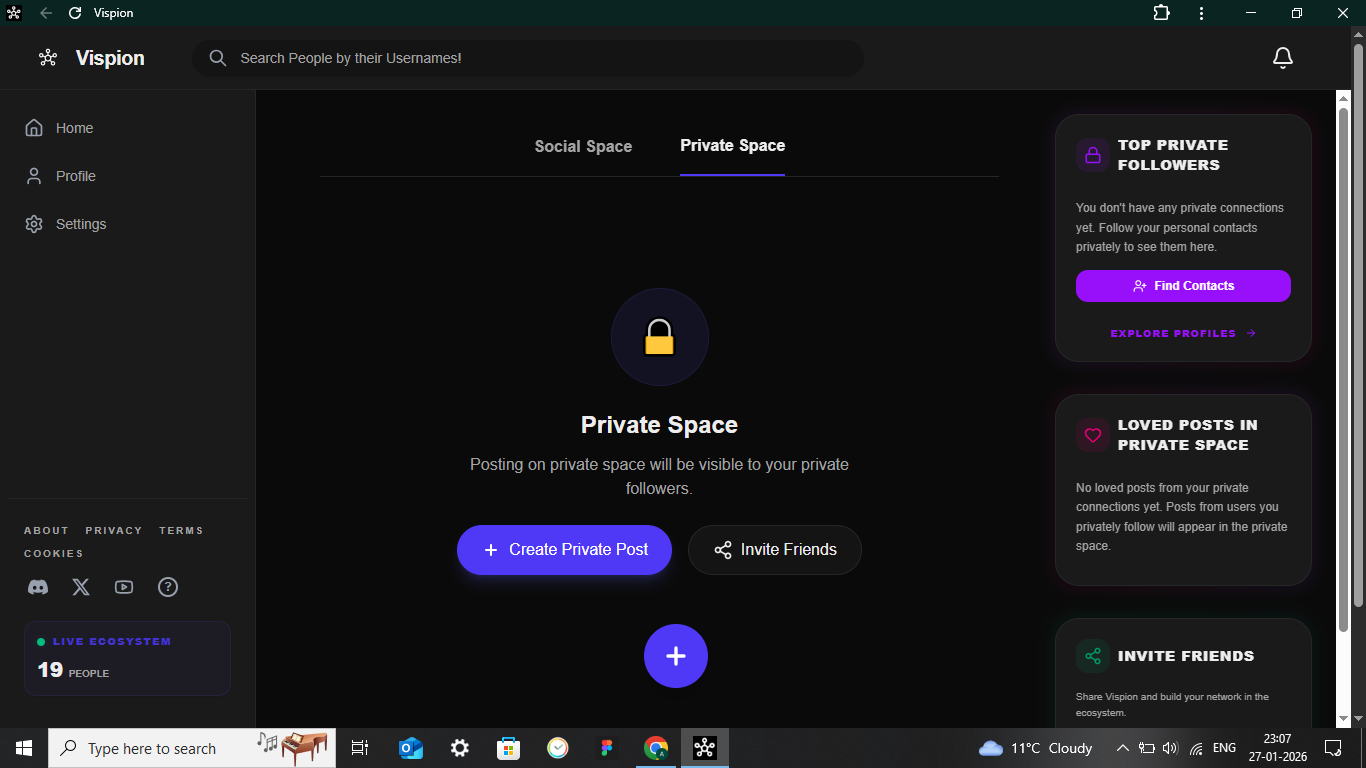Reload the app with the refresh icon
Viewport: 1366px width, 768px height.
coord(75,13)
